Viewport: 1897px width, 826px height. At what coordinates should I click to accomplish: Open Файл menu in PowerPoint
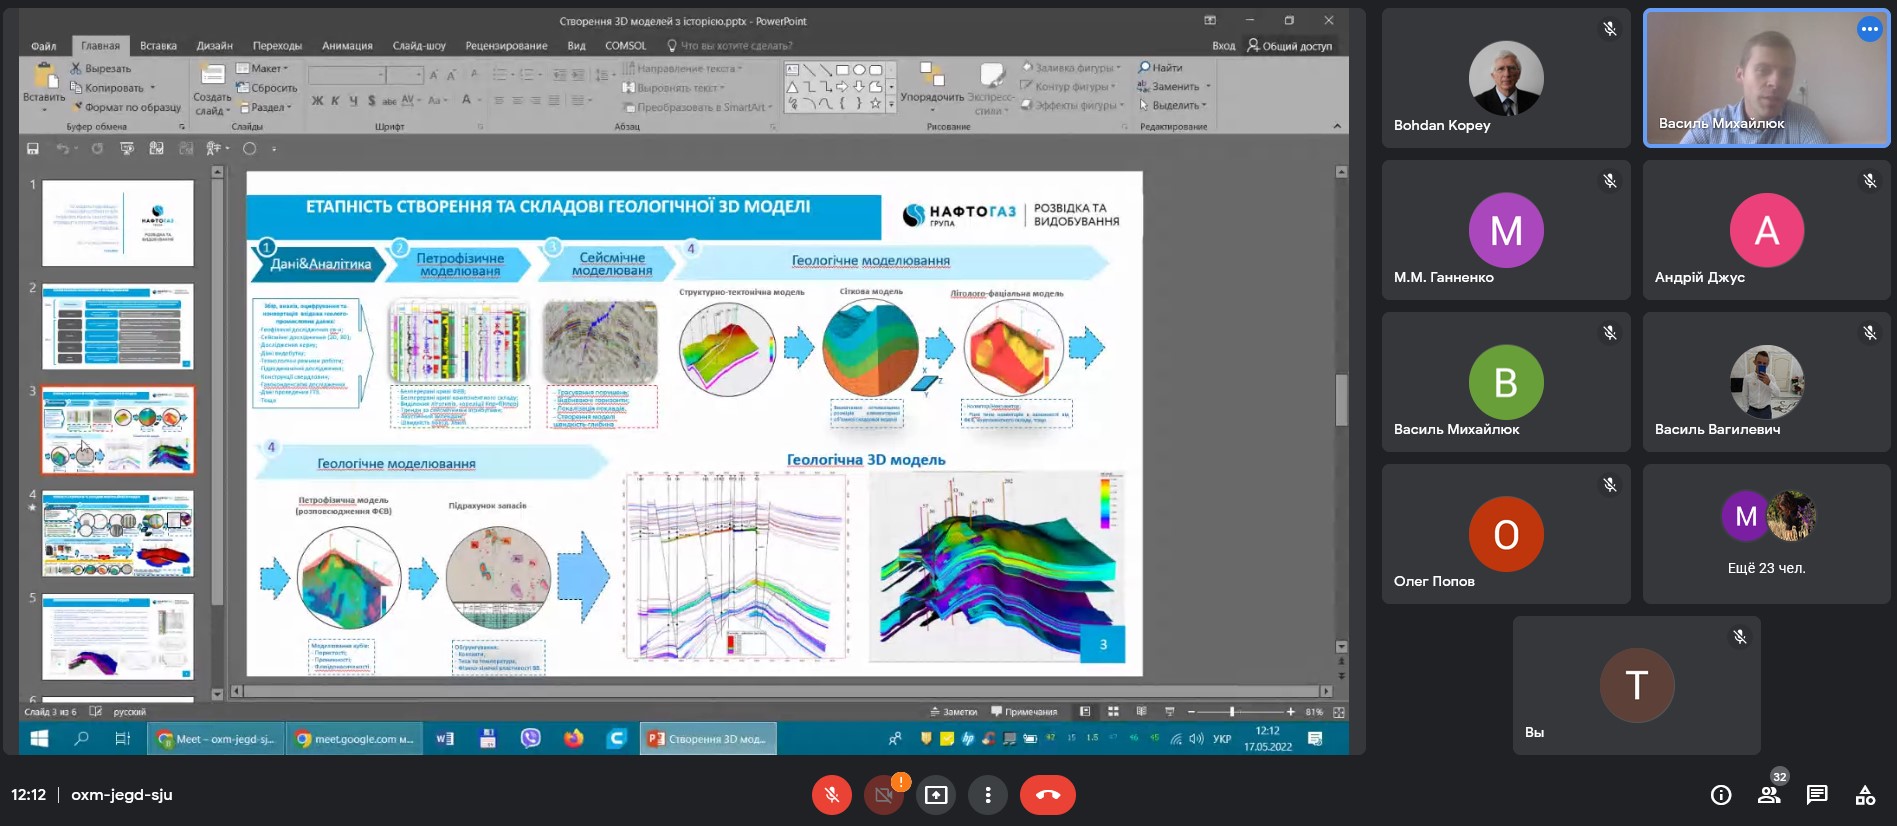[43, 46]
